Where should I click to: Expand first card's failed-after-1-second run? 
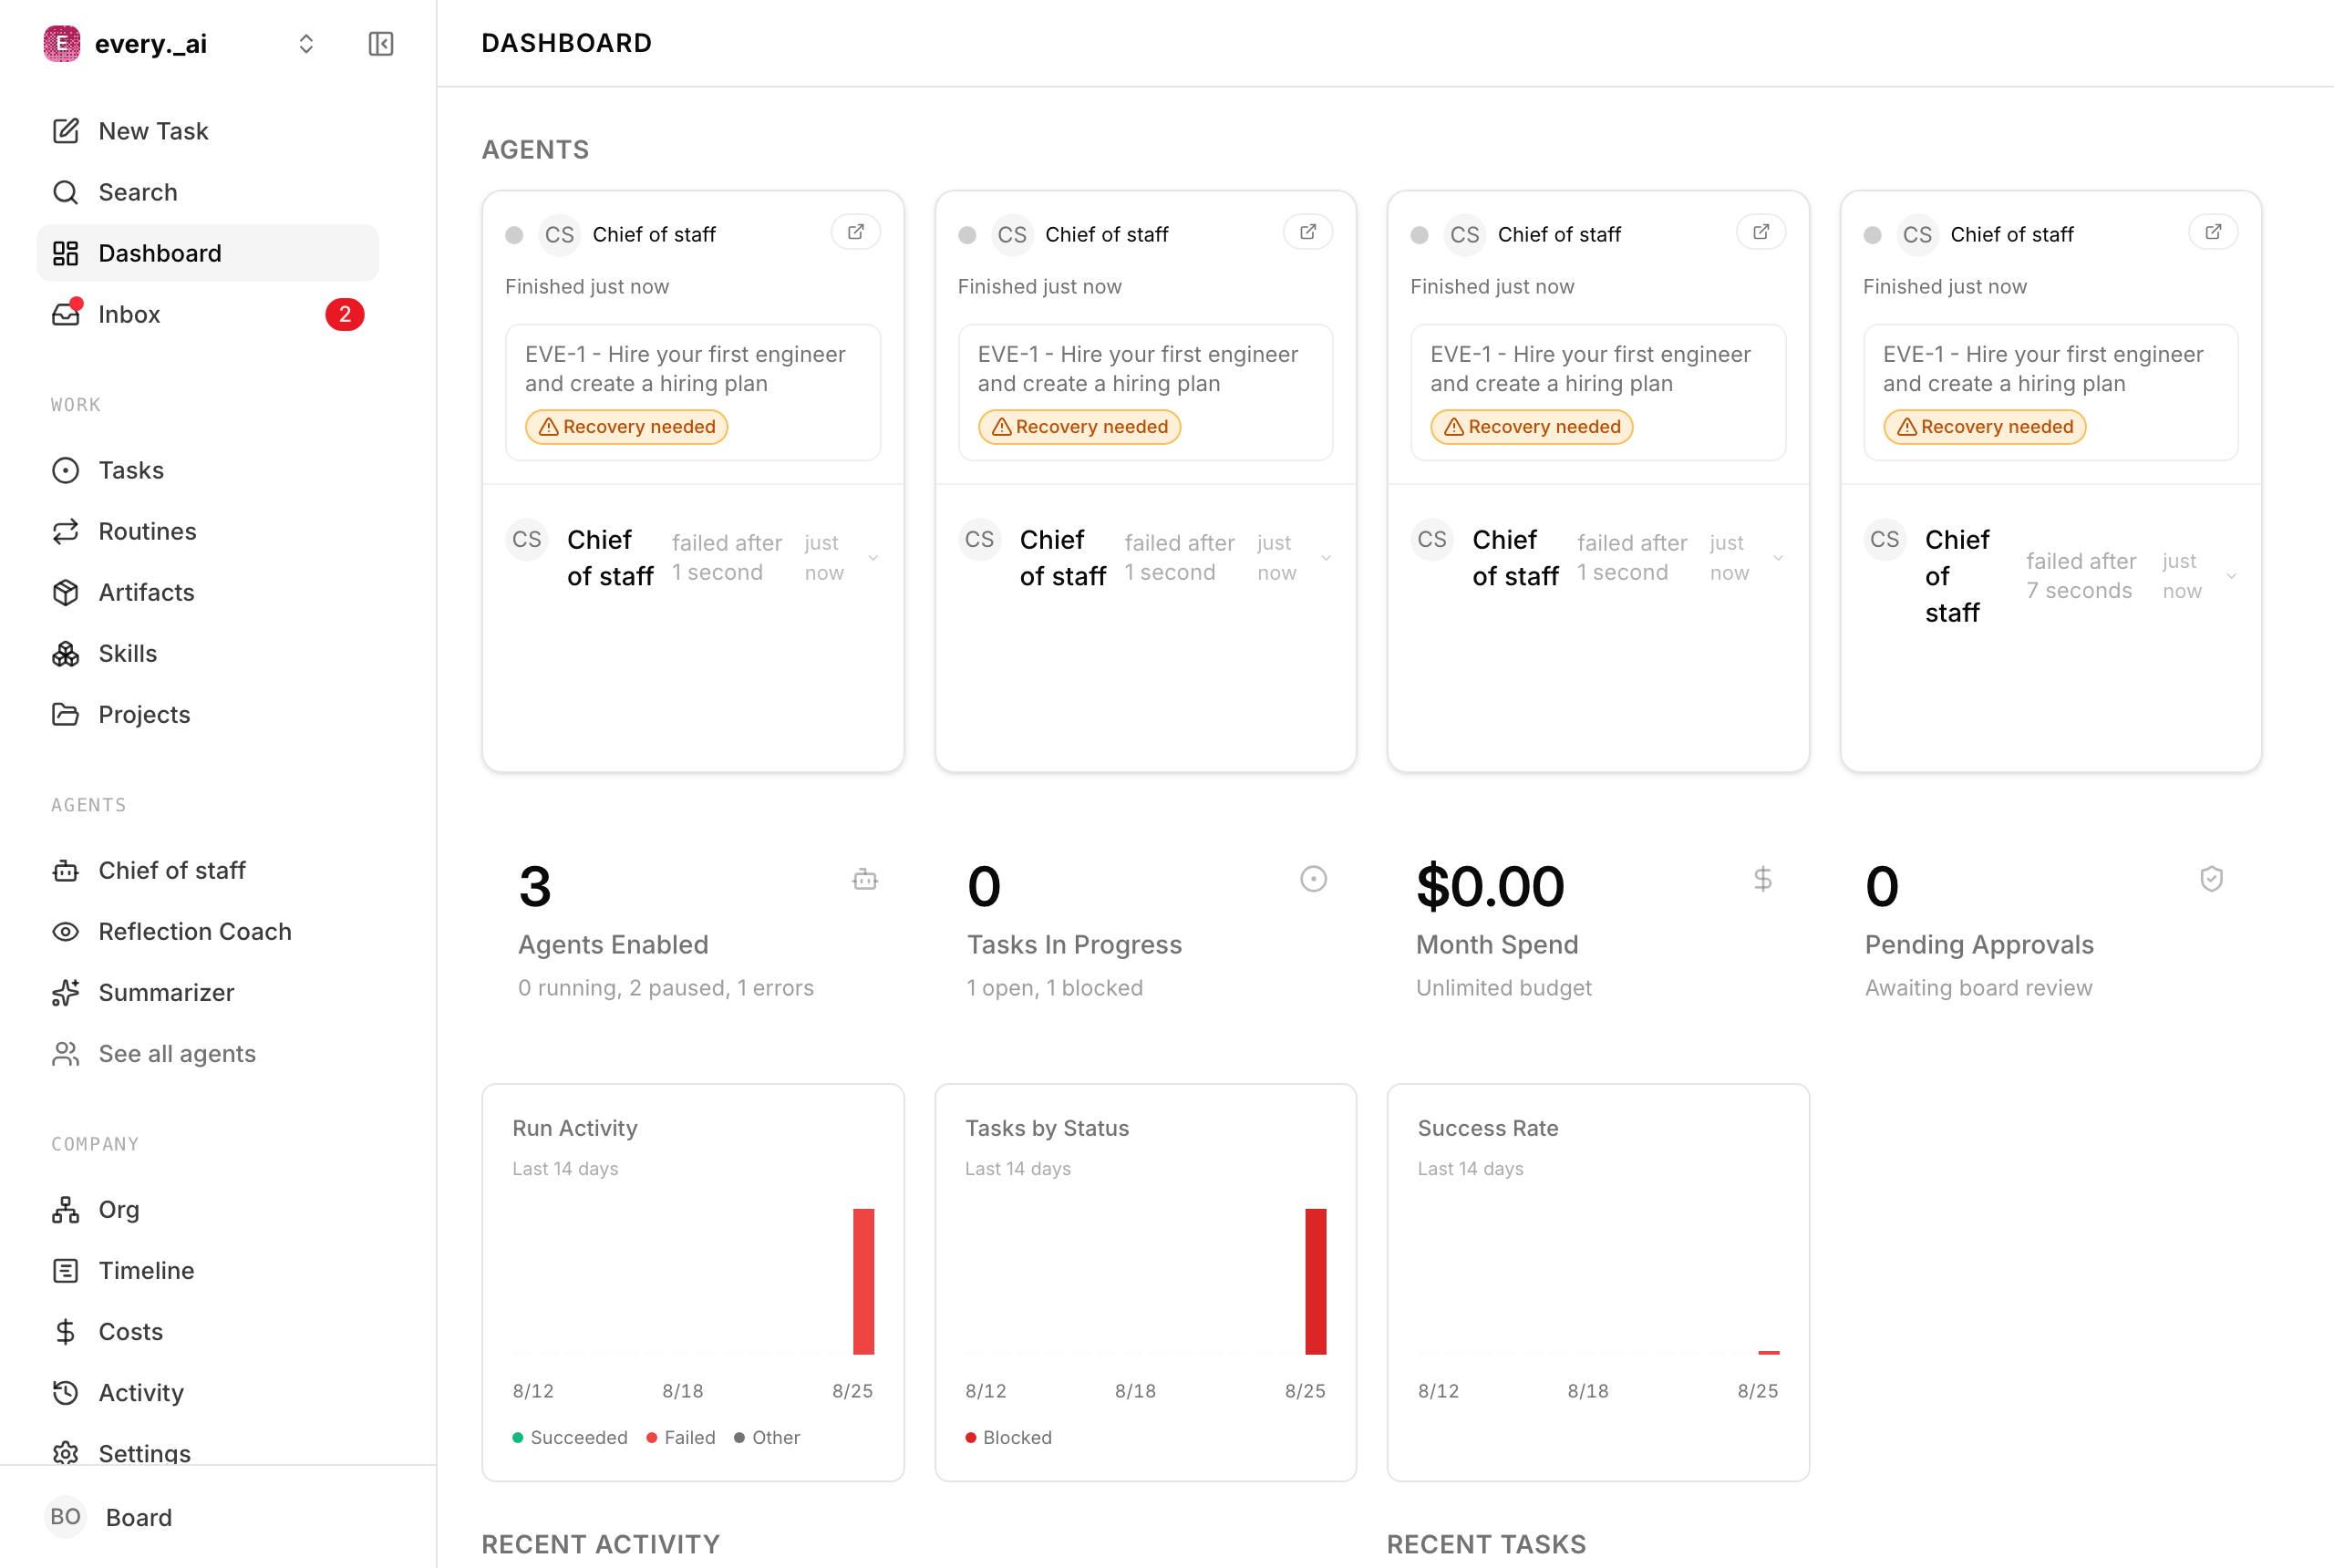pyautogui.click(x=873, y=558)
